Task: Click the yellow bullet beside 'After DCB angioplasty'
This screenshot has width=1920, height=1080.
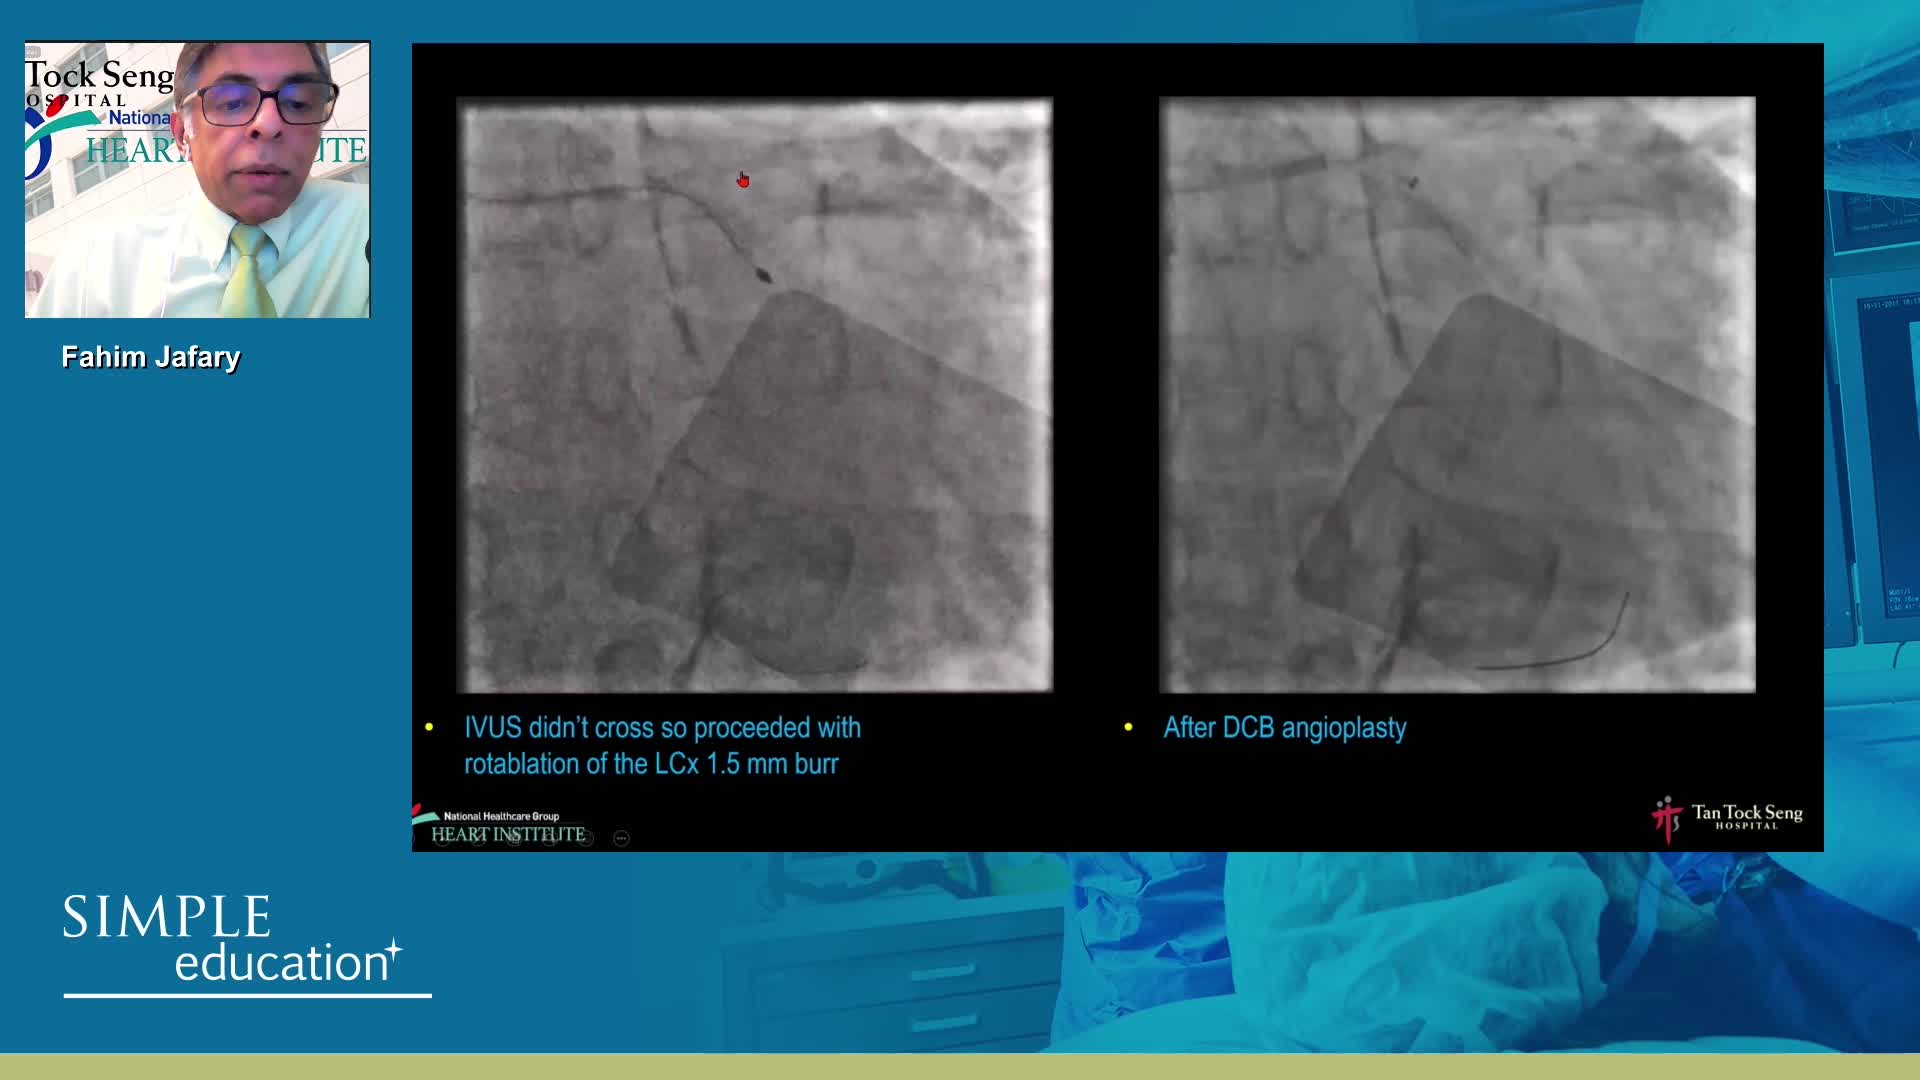Action: pyautogui.click(x=1128, y=727)
